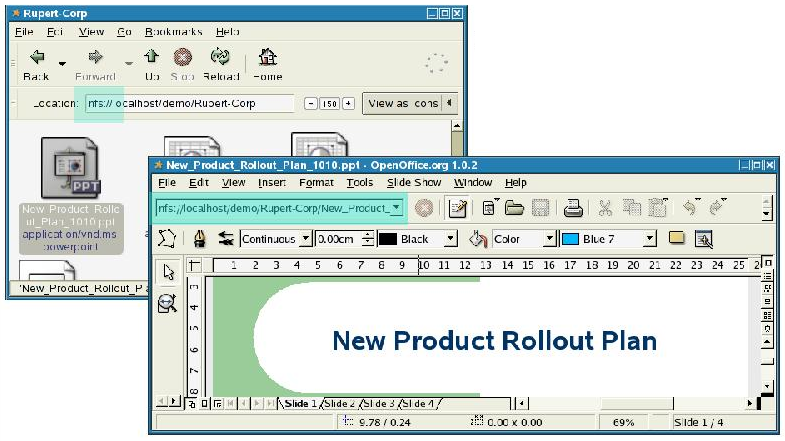Click the Location field in Rupert-Corp window

[x=190, y=104]
